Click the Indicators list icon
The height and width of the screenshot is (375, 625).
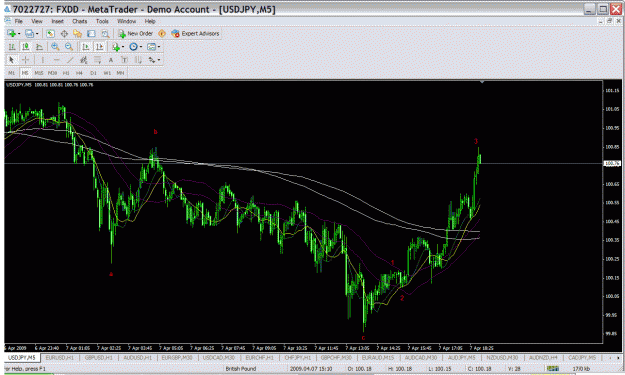click(116, 47)
